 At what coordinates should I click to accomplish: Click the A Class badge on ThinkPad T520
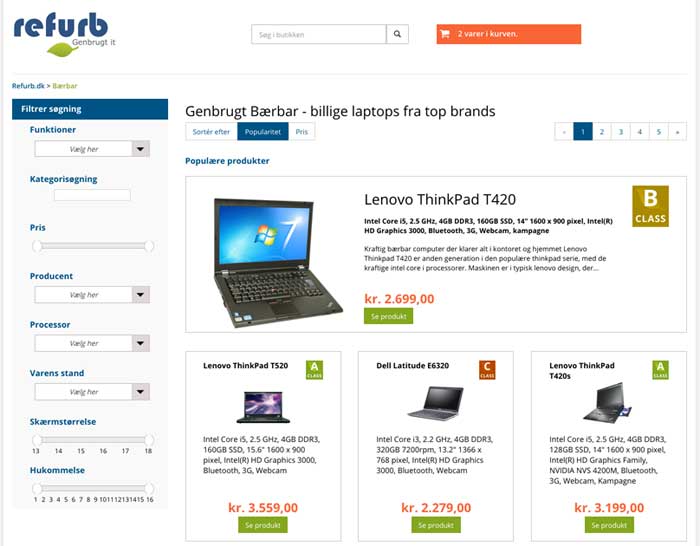click(314, 370)
